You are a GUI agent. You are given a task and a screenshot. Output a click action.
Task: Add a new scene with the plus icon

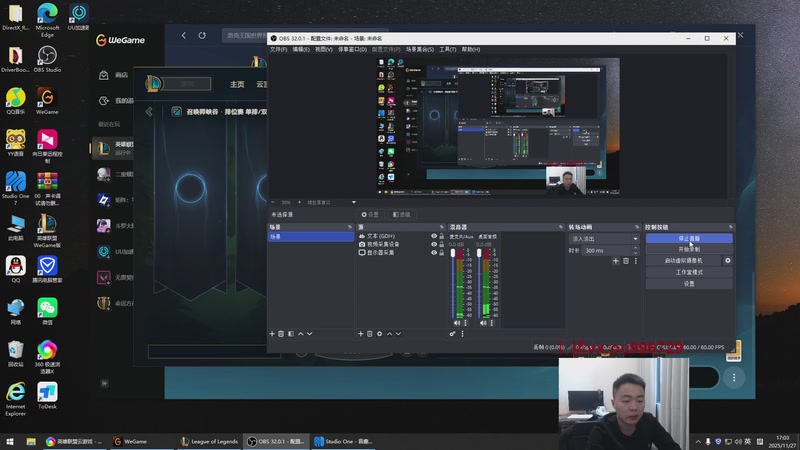272,334
